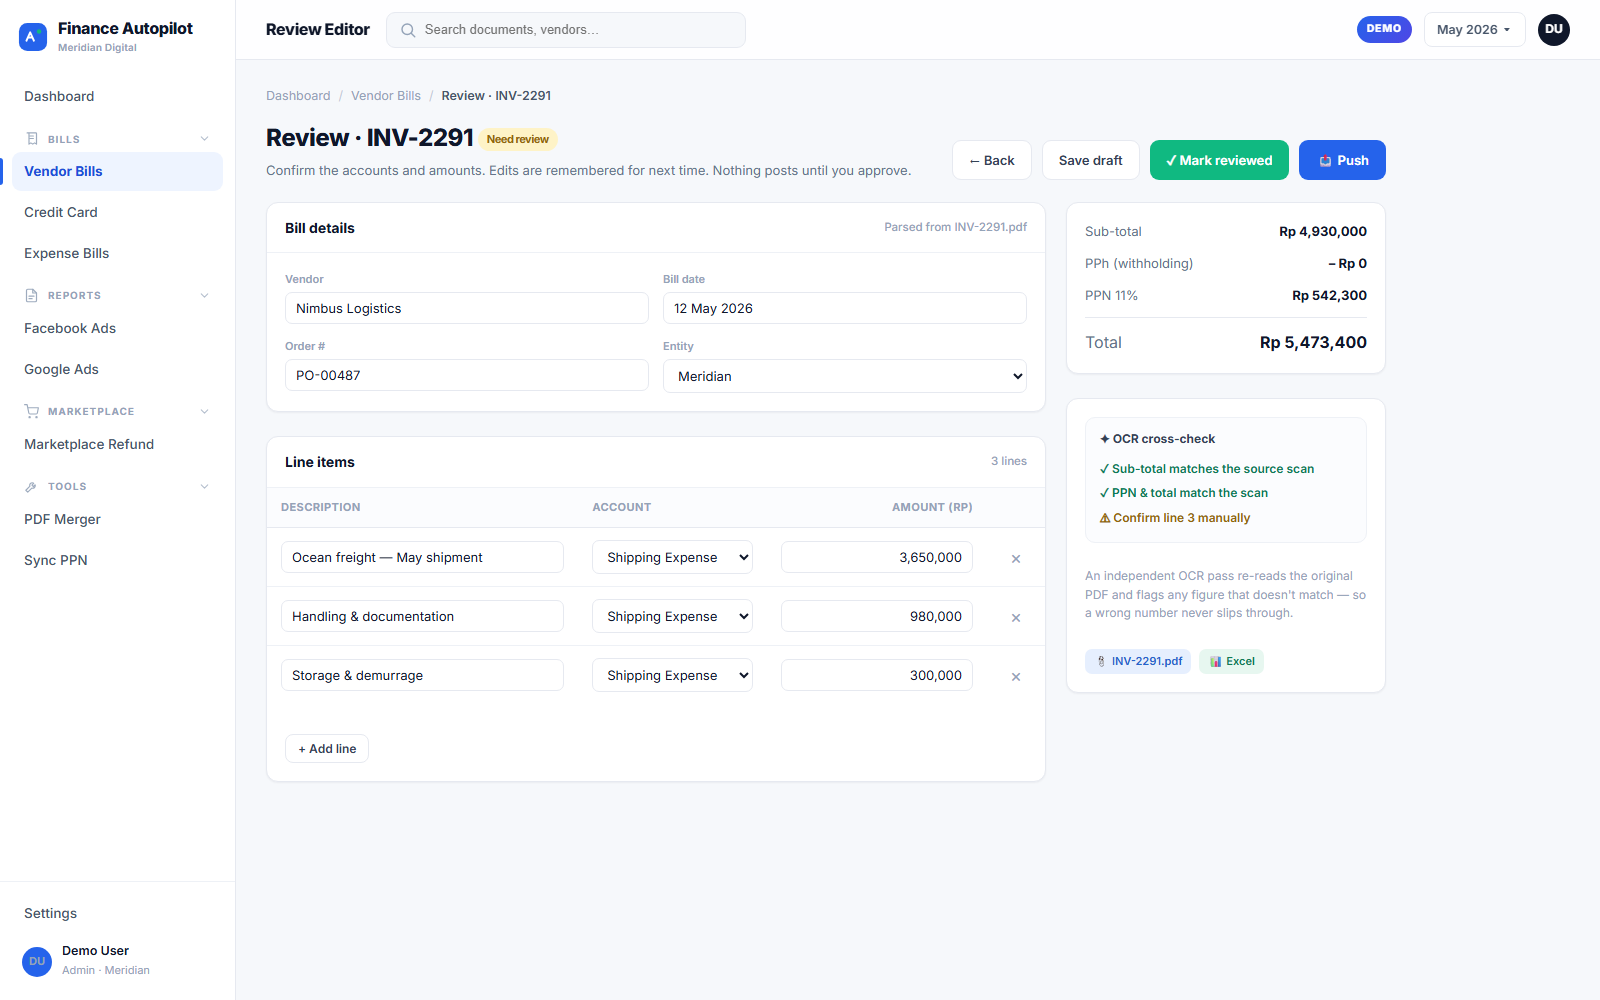Click the Push button
The image size is (1600, 1000).
[x=1342, y=160]
